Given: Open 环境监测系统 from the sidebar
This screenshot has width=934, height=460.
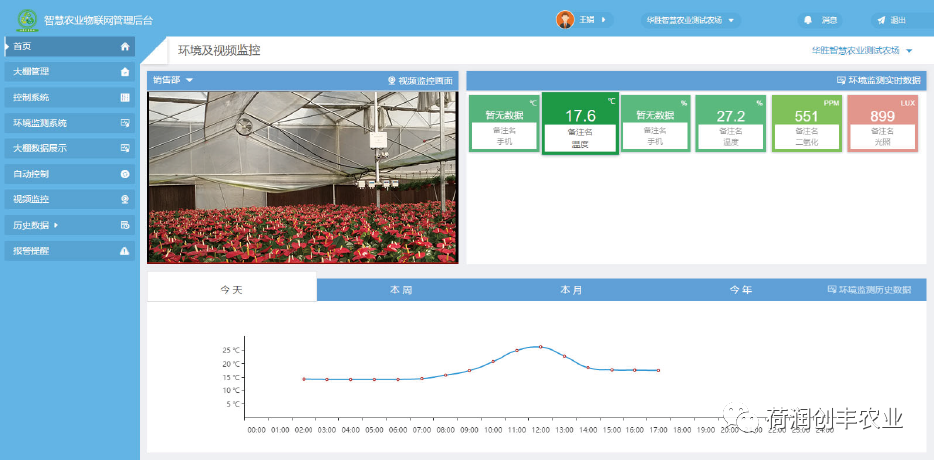Looking at the screenshot, I should (x=70, y=123).
